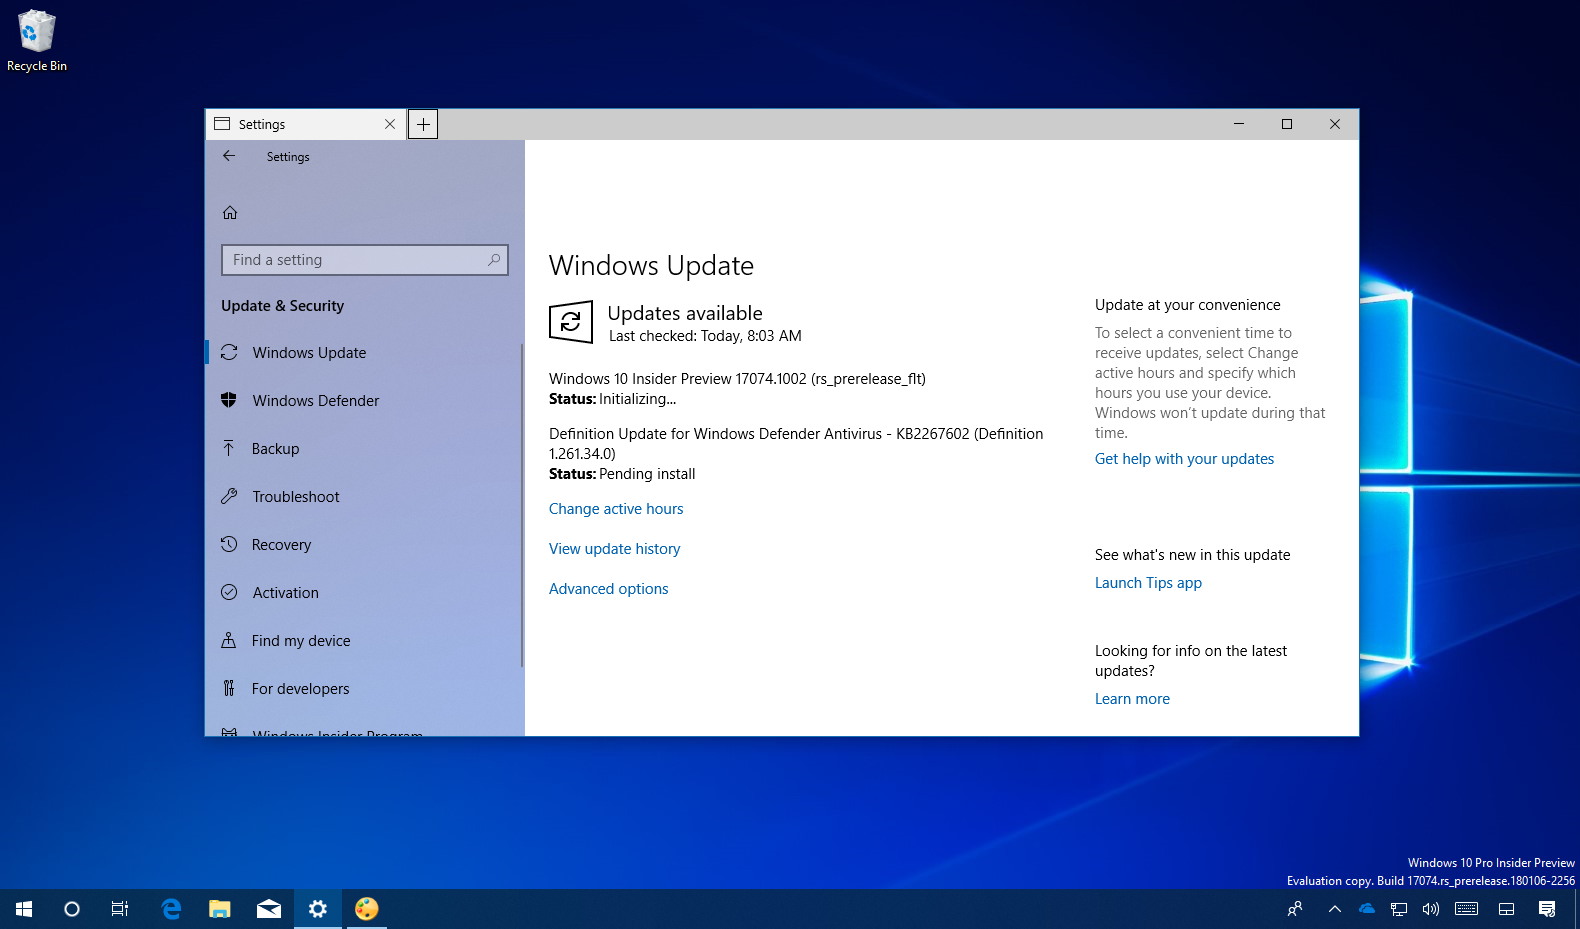The image size is (1580, 929).
Task: Show hidden icons in the system tray
Action: 1335,909
